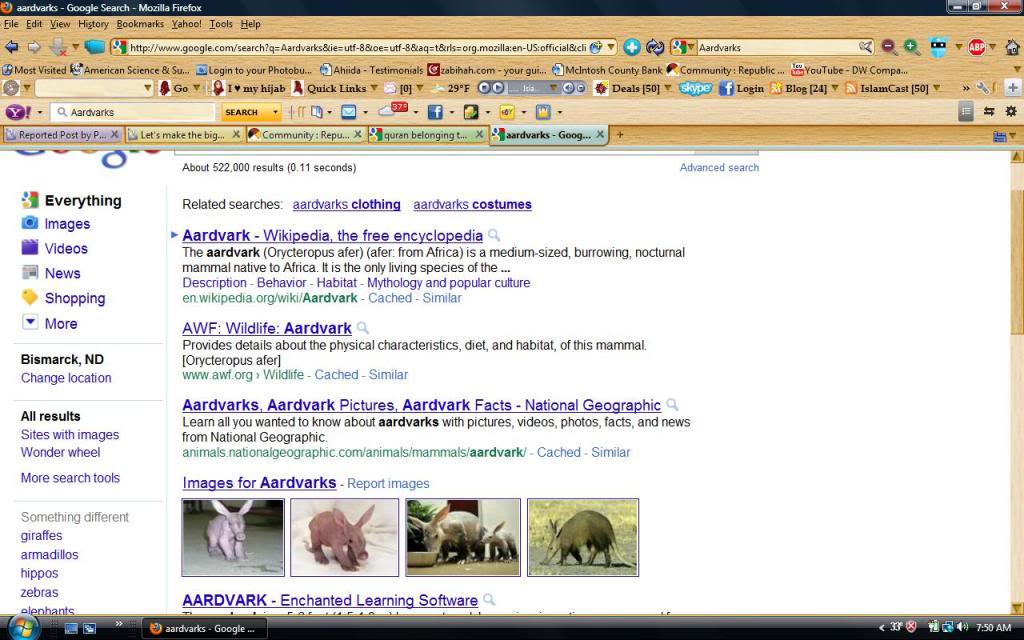Open the History menu
Screen dimensions: 1024x640
pos(93,24)
